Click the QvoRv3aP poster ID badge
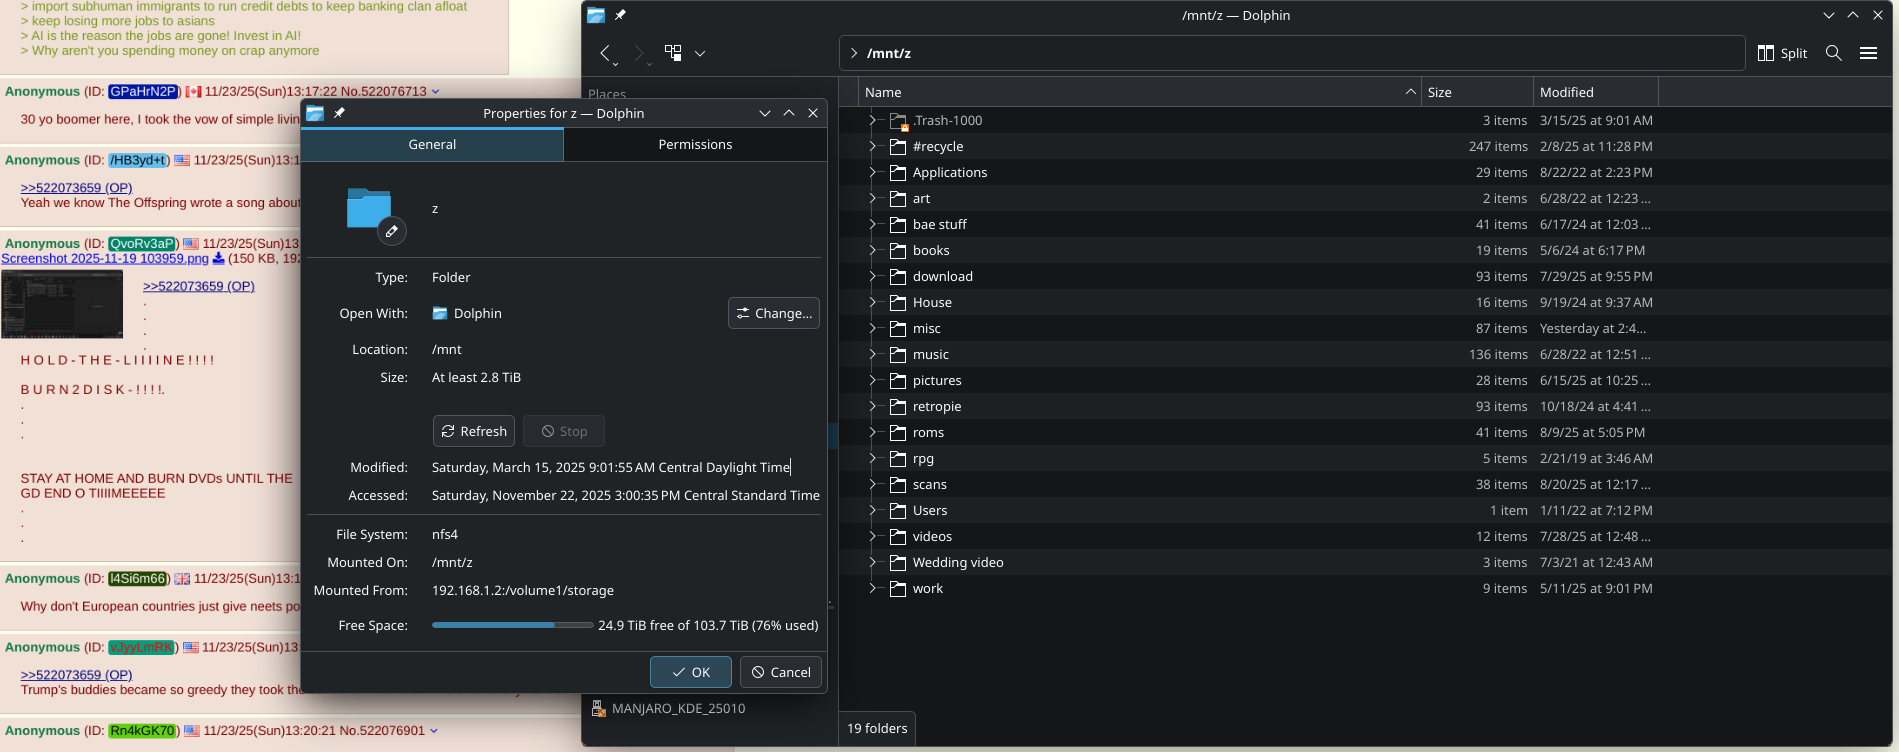Screen dimensions: 1899x752 point(142,243)
